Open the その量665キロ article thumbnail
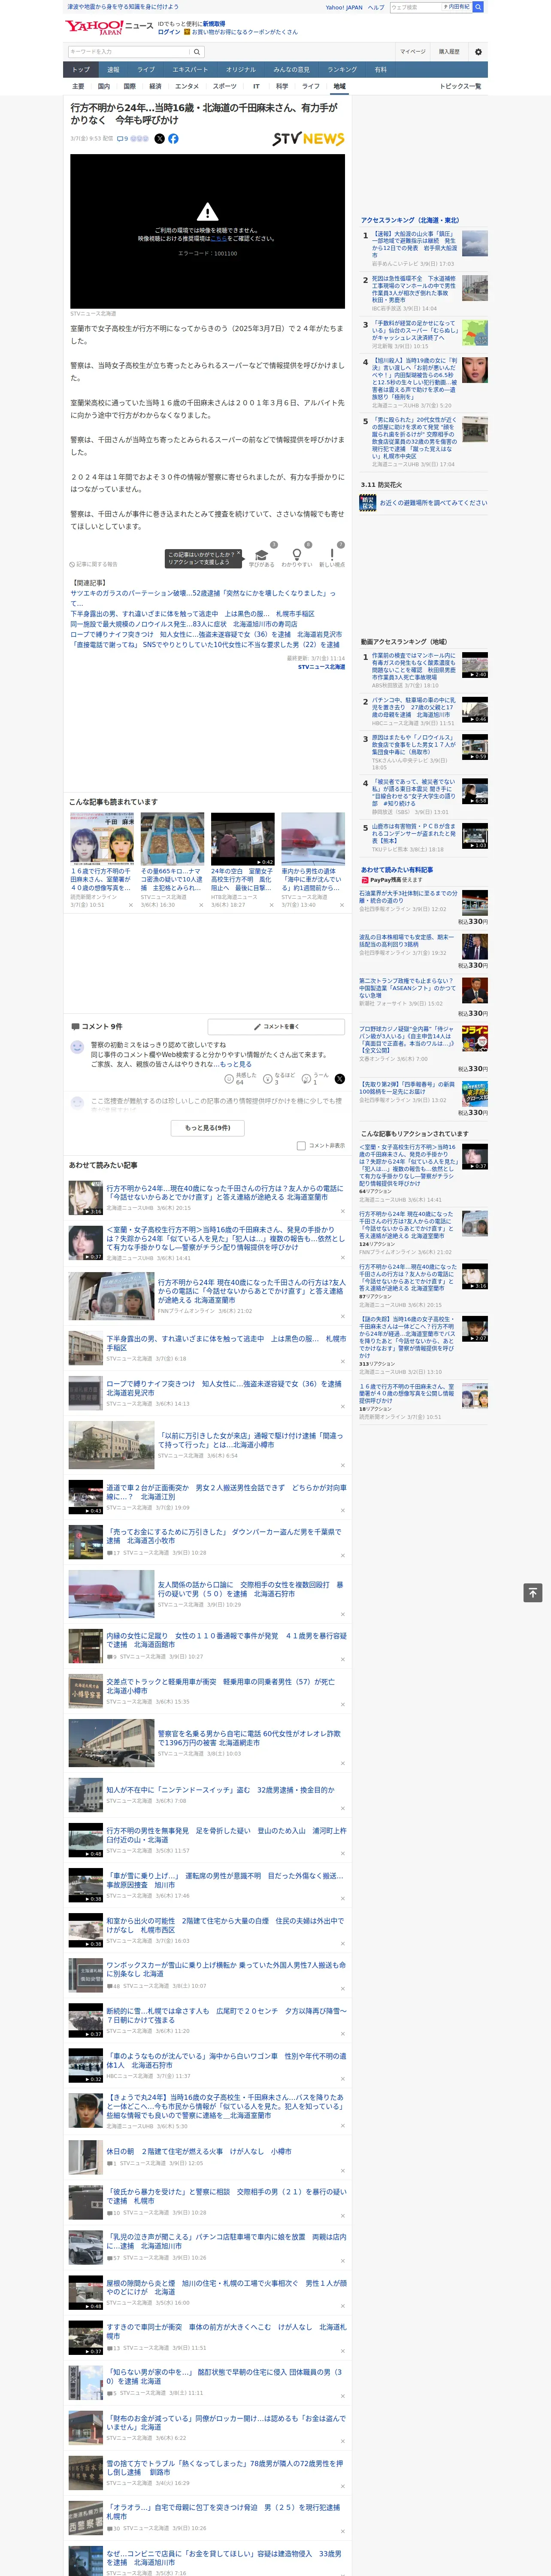This screenshot has height=2576, width=551. click(172, 839)
